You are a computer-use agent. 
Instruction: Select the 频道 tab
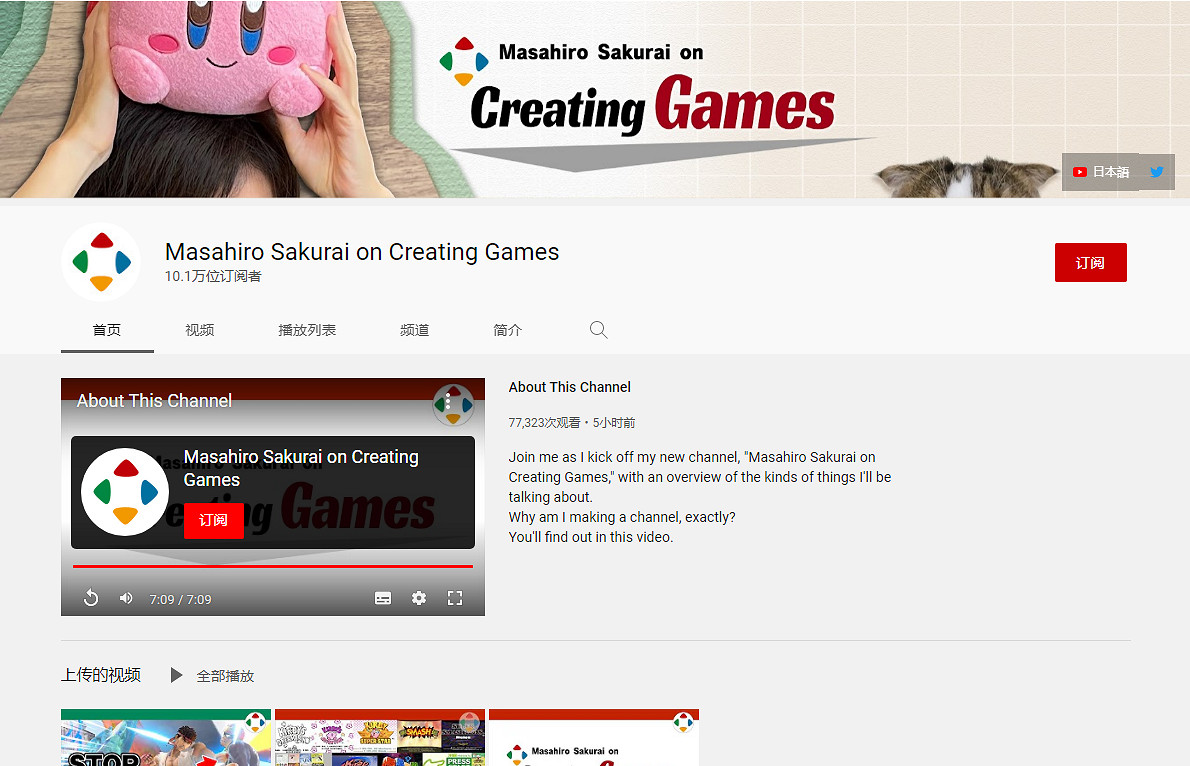coord(414,329)
